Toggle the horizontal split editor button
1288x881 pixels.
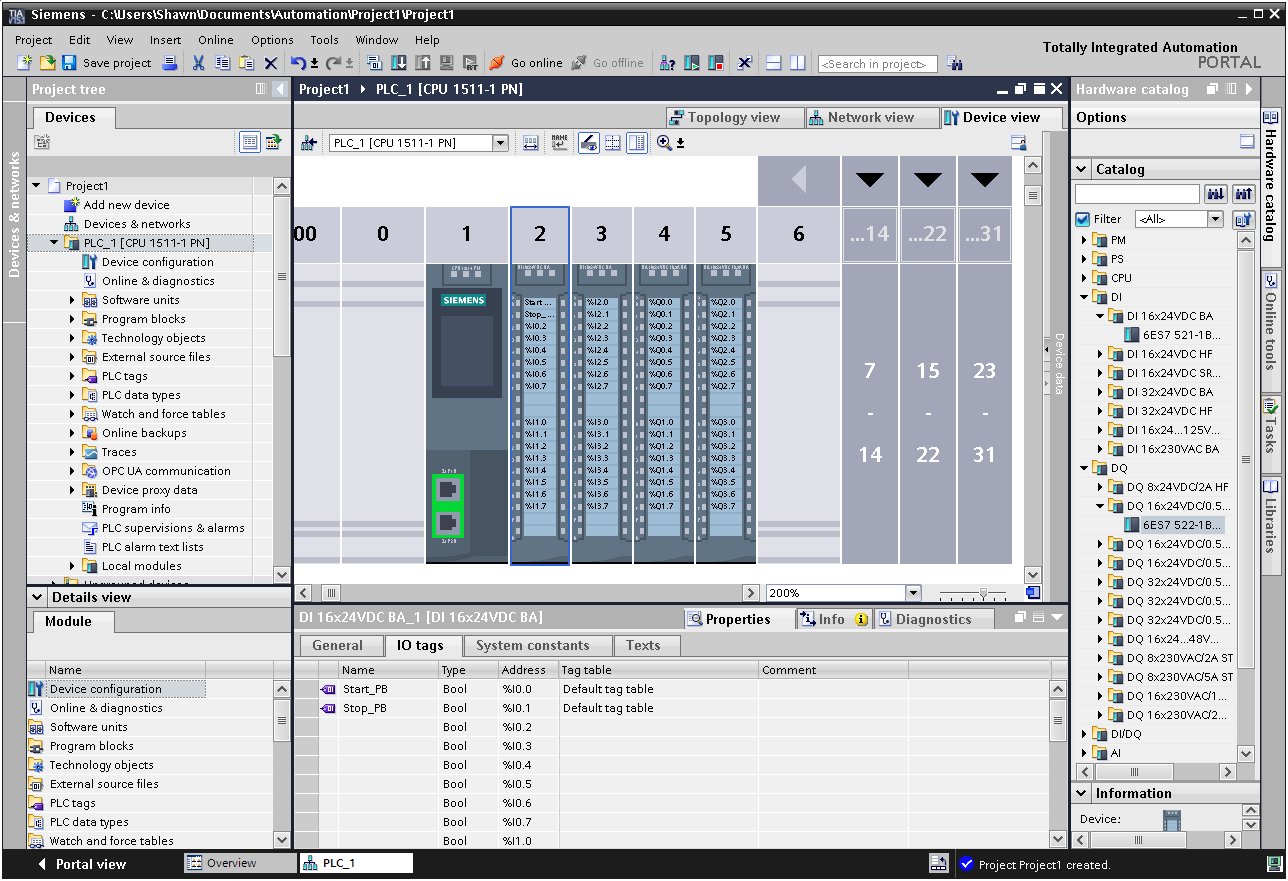click(x=774, y=63)
